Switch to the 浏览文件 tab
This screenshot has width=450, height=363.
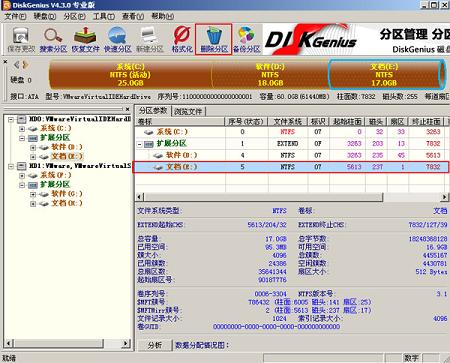188,111
